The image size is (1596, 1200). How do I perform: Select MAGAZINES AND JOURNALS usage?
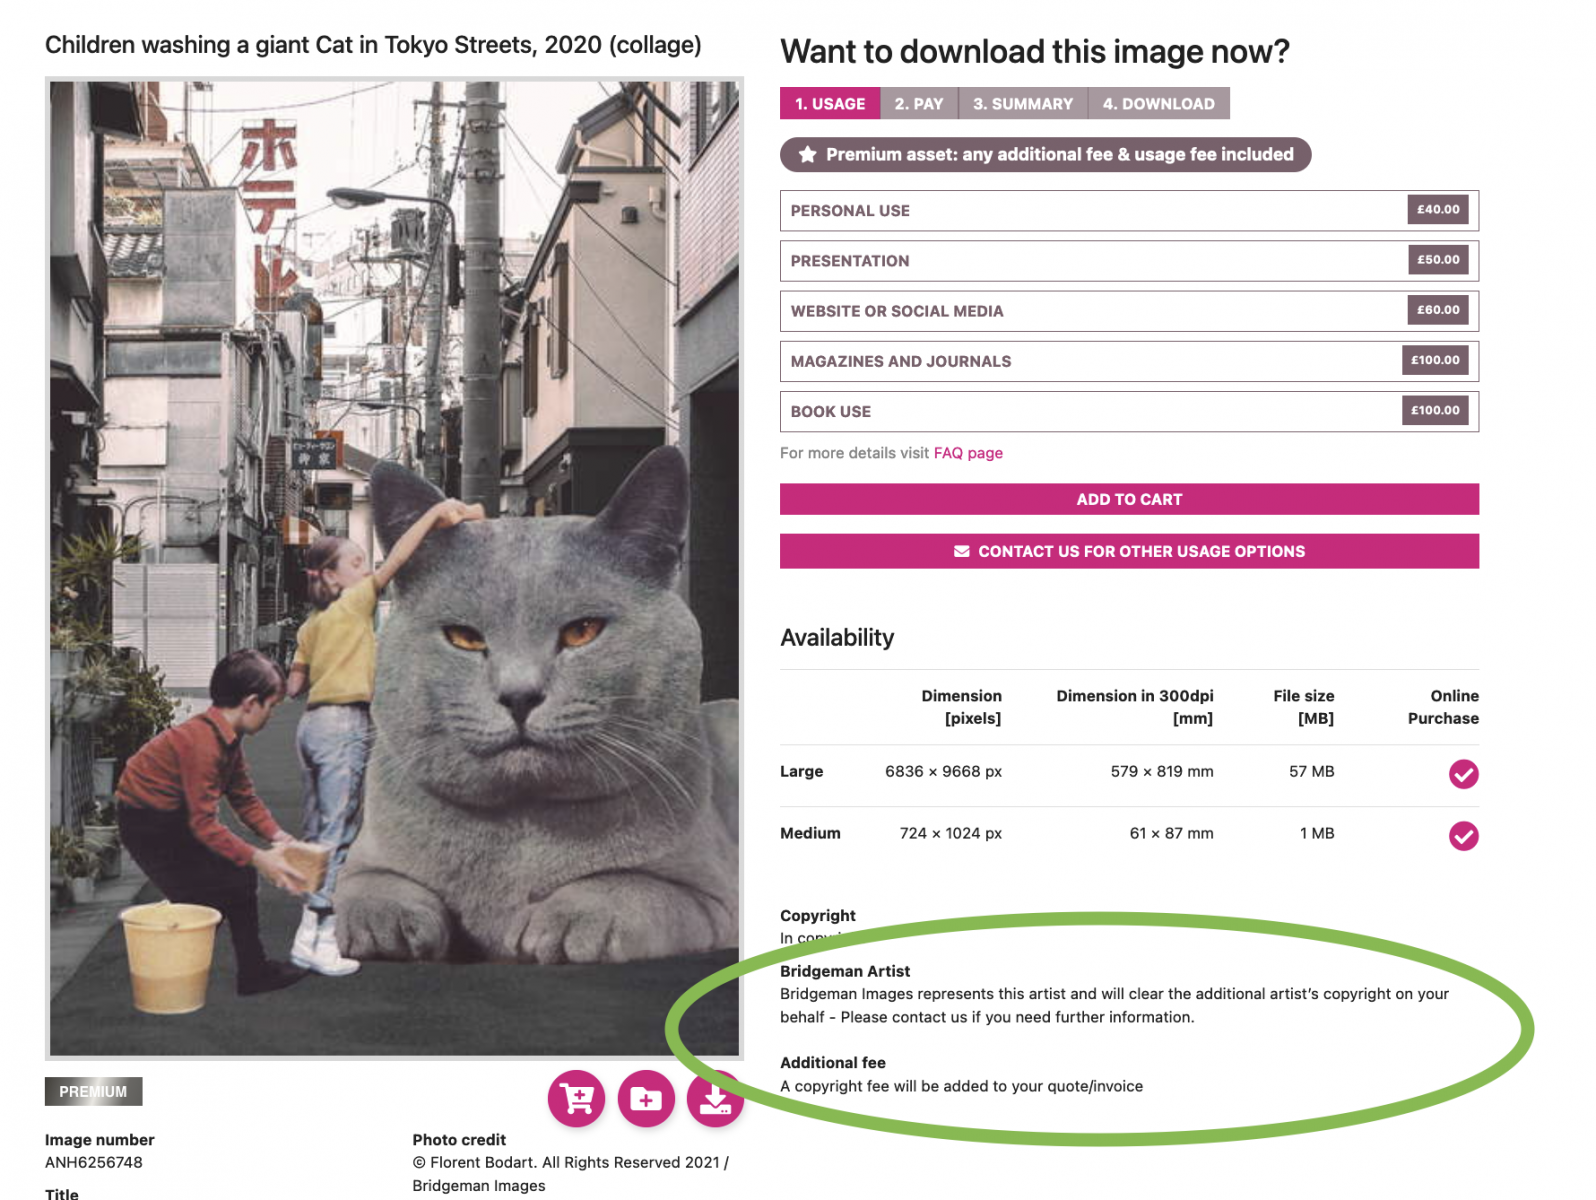click(1129, 361)
